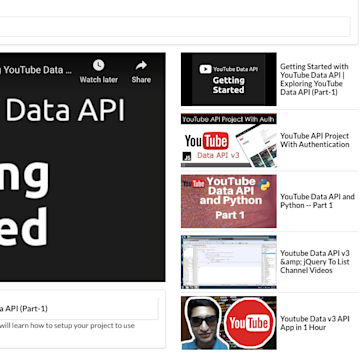Click the embedded video player's title text

pos(36,70)
